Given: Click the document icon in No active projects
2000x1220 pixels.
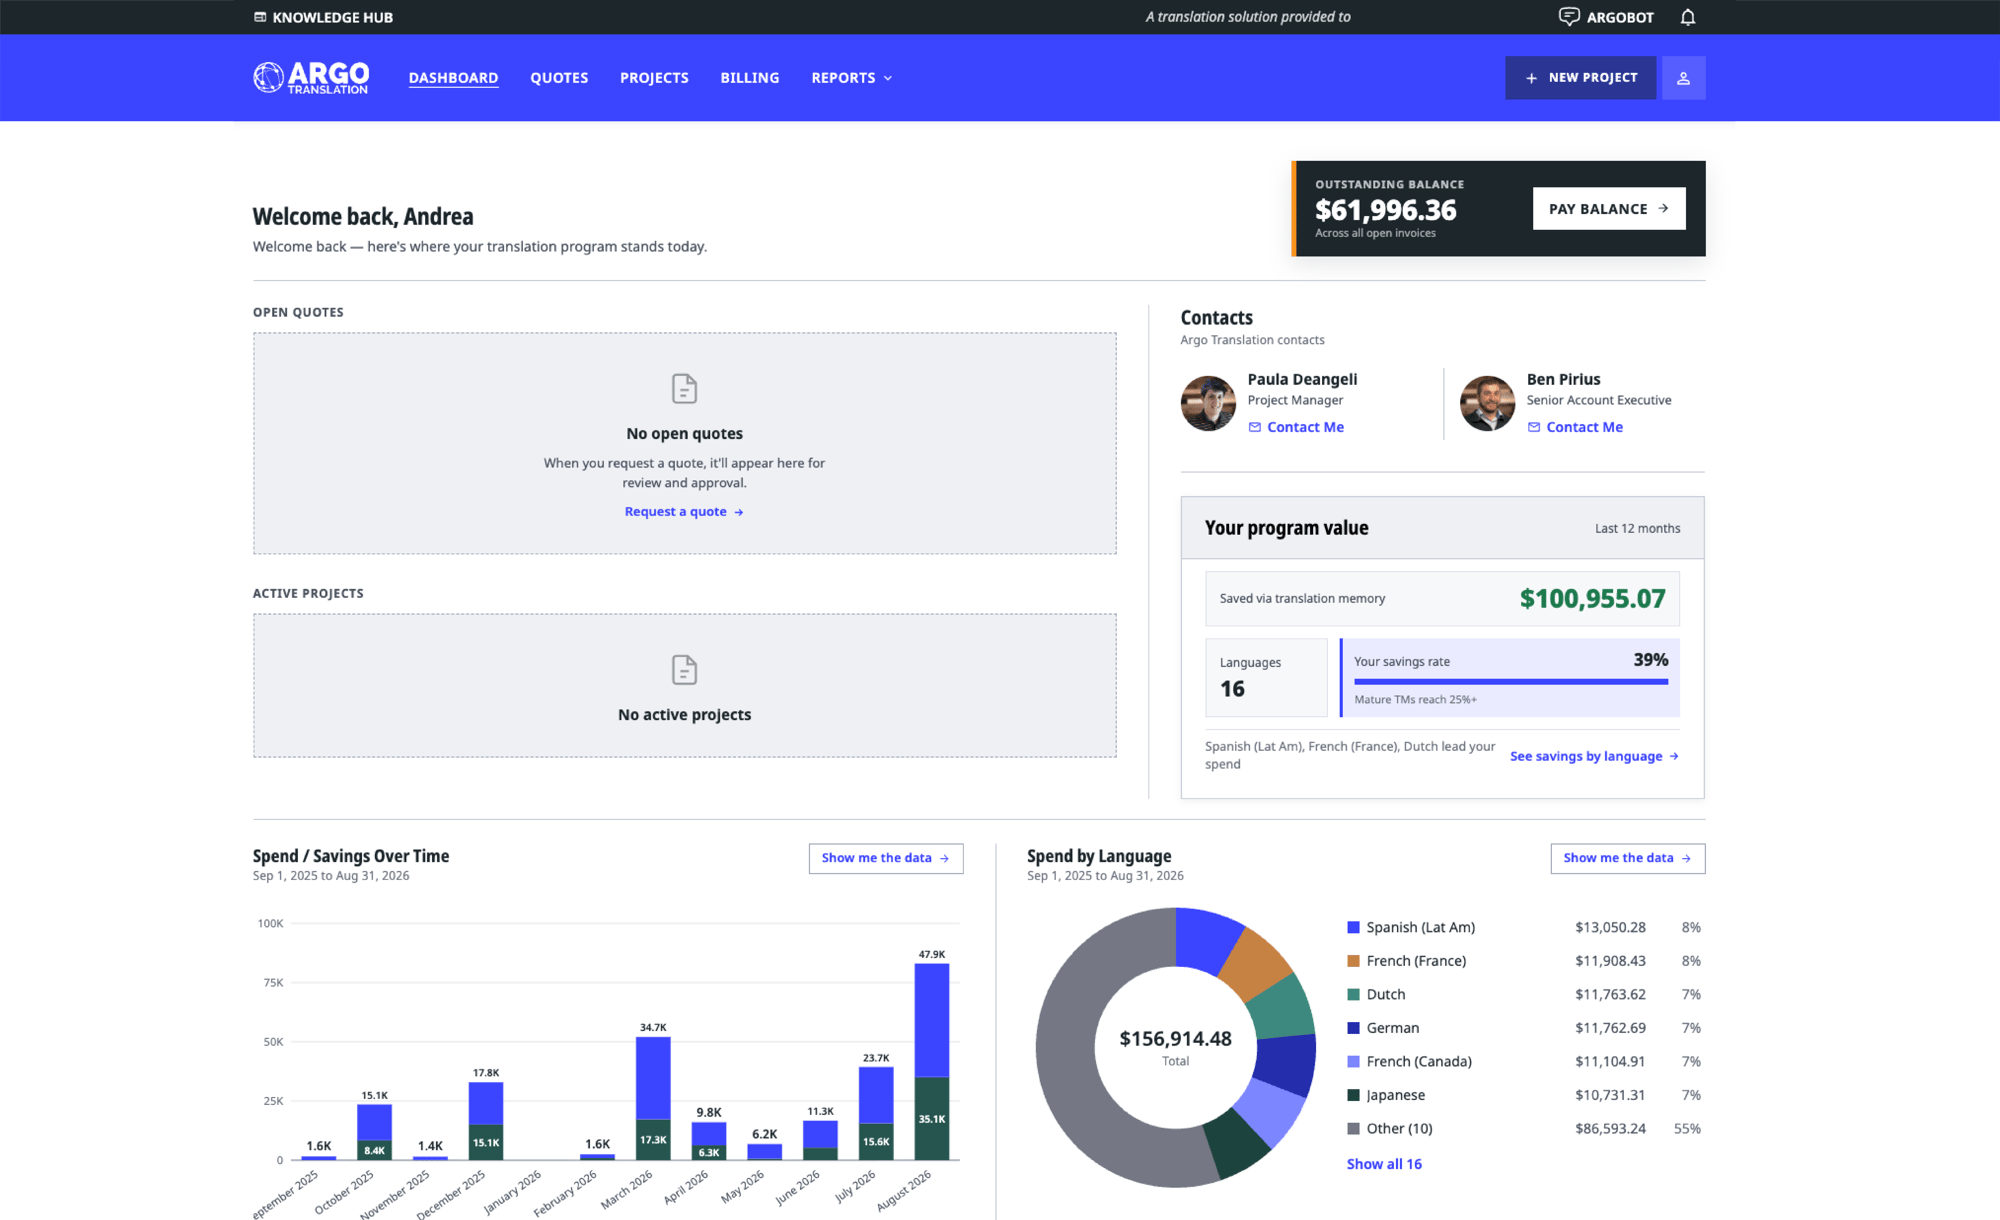Looking at the screenshot, I should tap(684, 669).
